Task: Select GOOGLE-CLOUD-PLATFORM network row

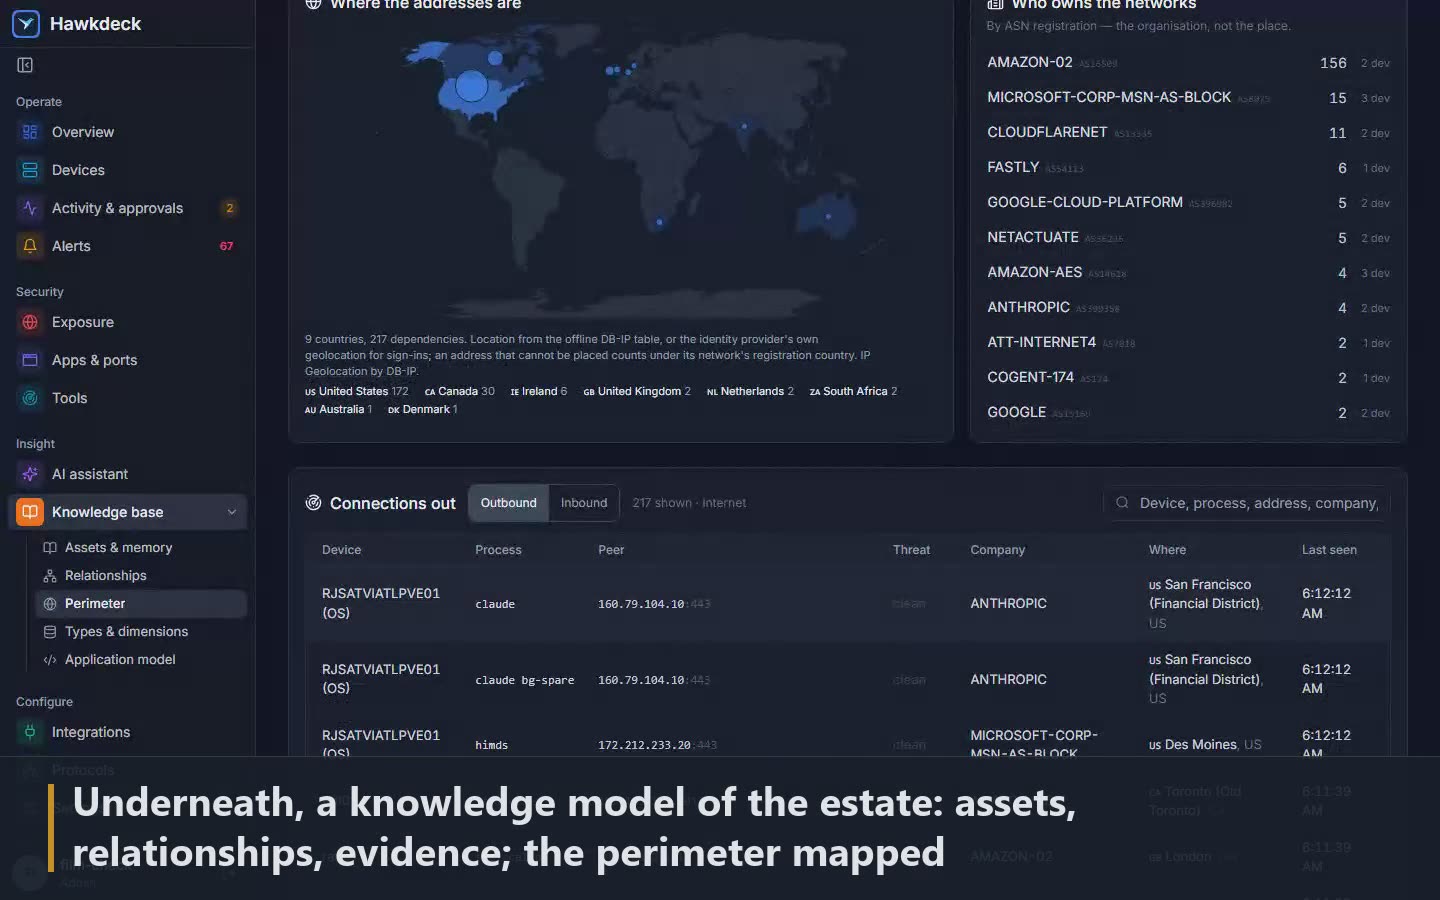Action: click(1188, 203)
